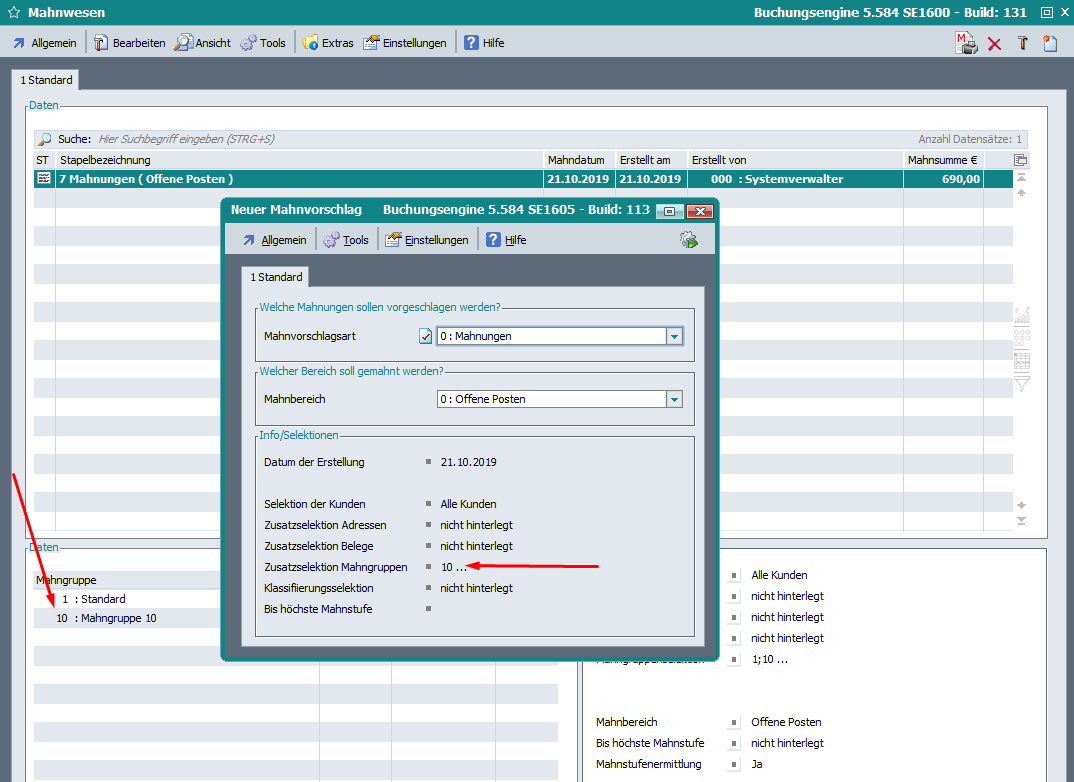Click the red X delete icon

pyautogui.click(x=994, y=44)
